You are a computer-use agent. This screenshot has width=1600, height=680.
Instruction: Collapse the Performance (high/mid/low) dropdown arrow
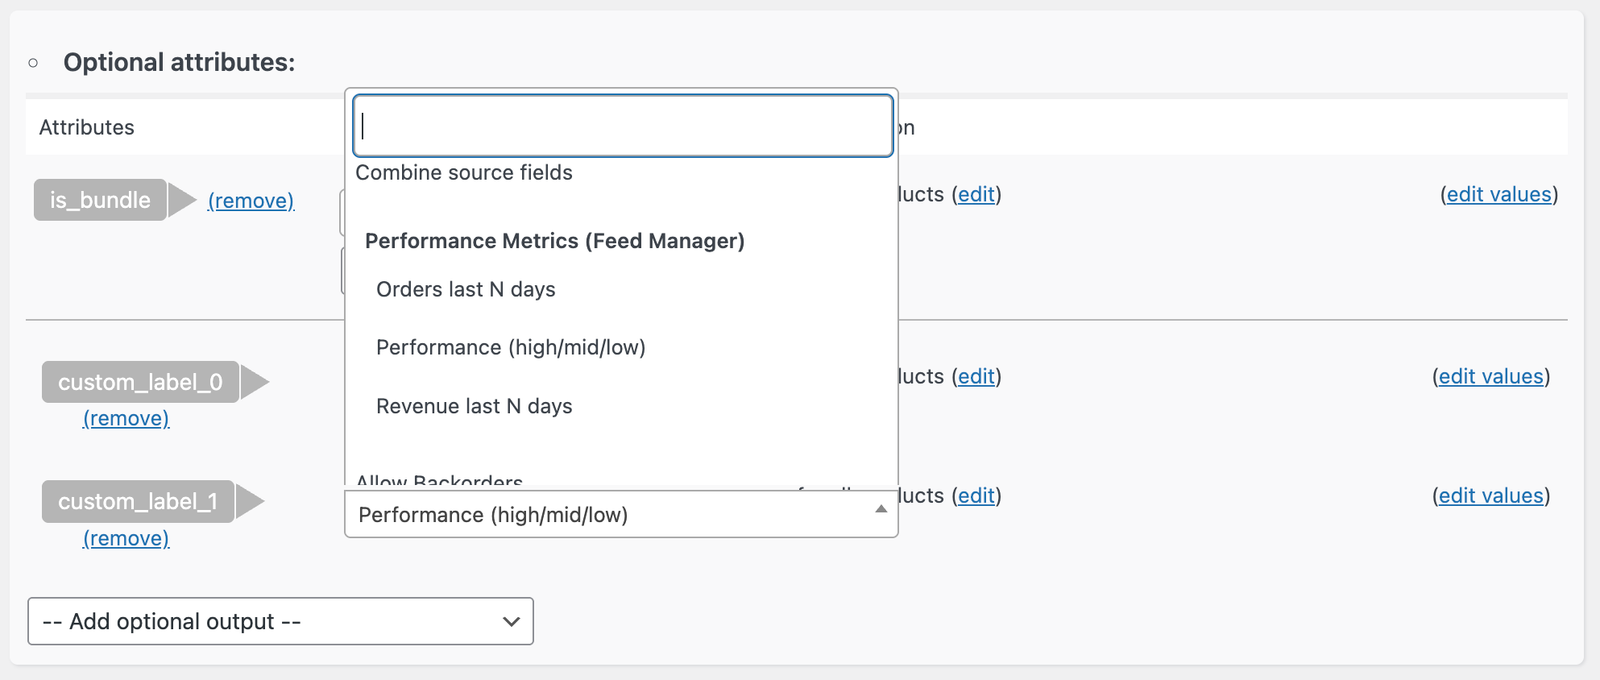[x=880, y=510]
